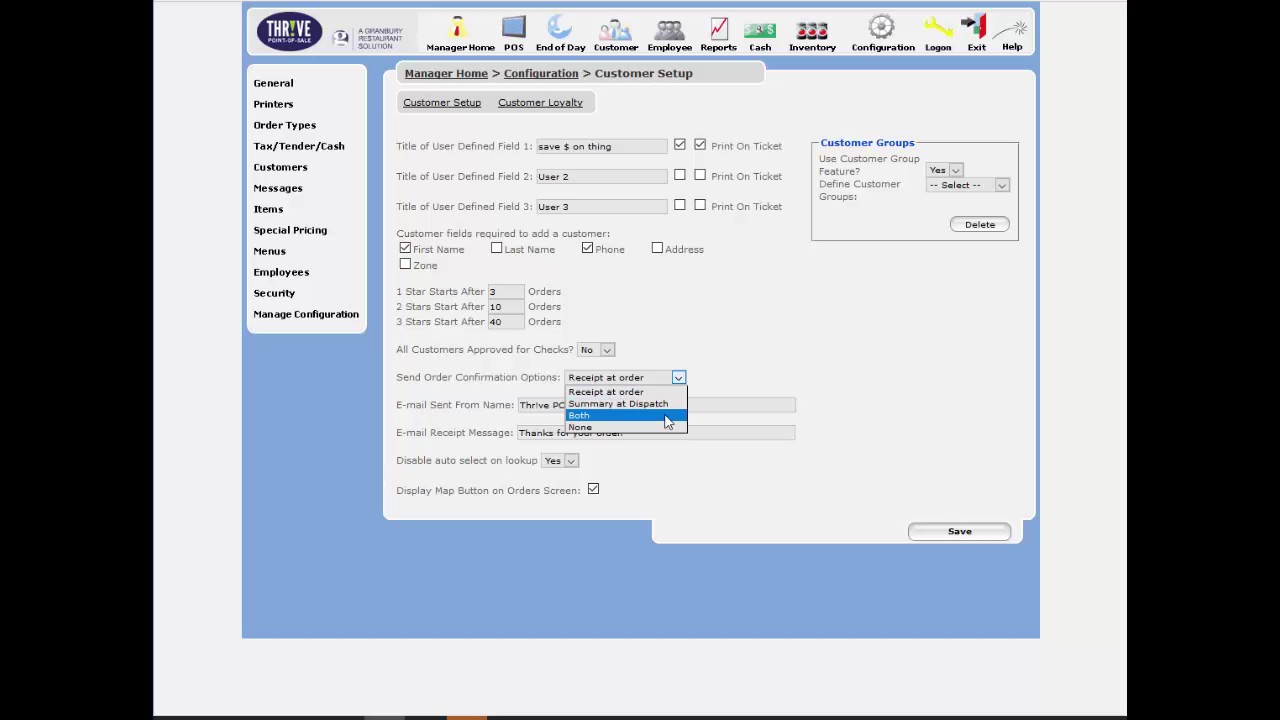Open Special Pricing in the left sidebar
This screenshot has height=720, width=1280.
coord(290,230)
